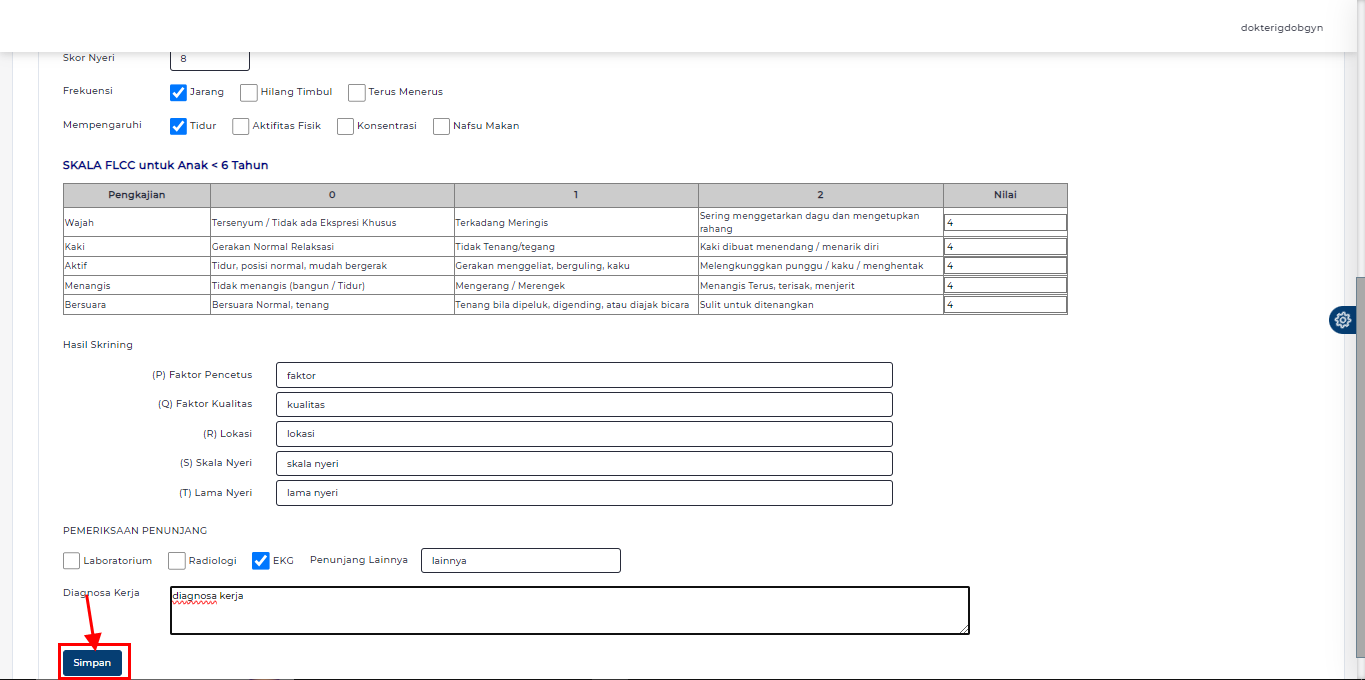This screenshot has width=1365, height=680.
Task: Disable the Jarang frequency checkbox
Action: (176, 92)
